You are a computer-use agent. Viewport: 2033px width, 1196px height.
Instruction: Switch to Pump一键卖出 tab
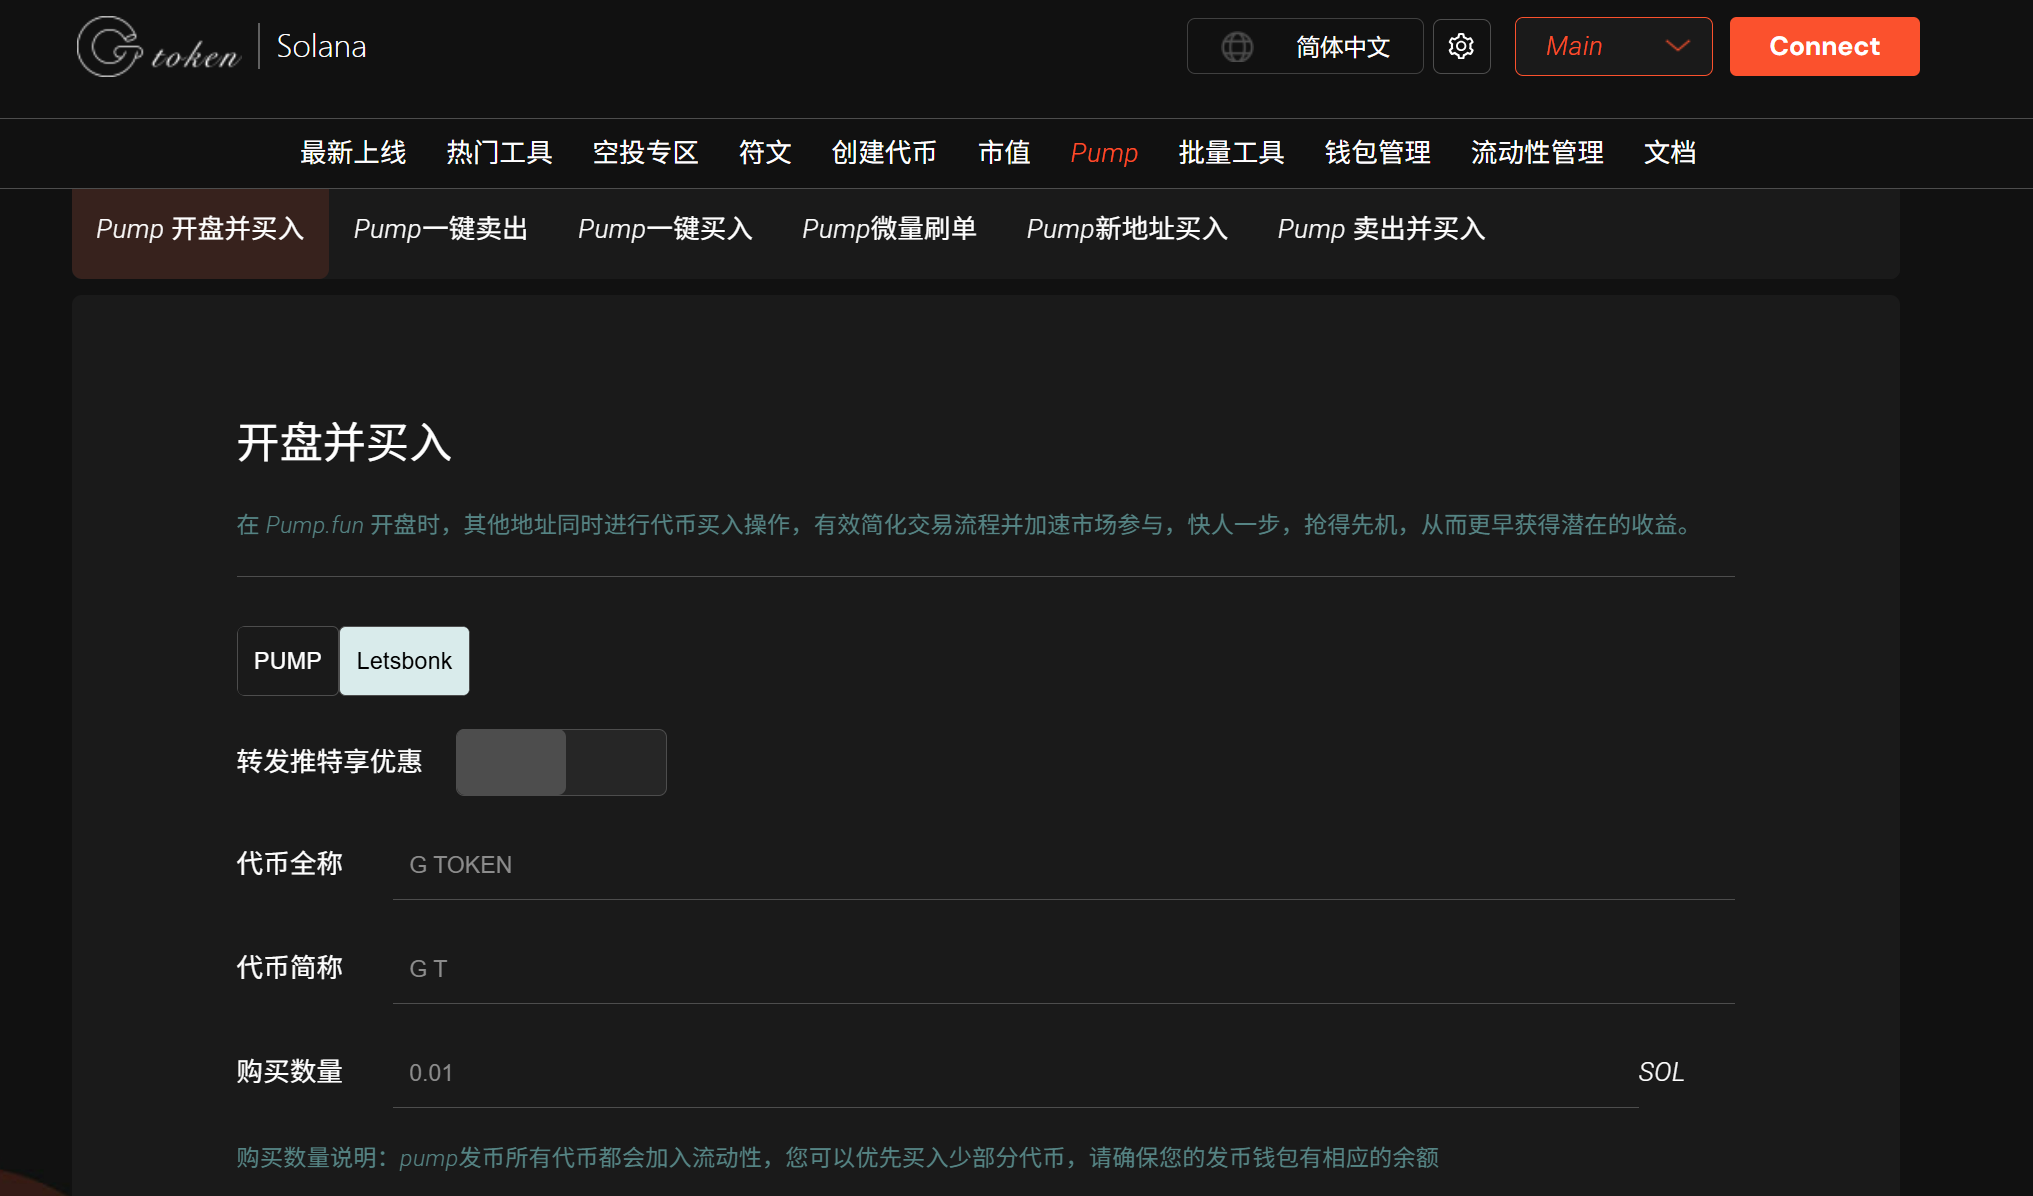(x=441, y=229)
